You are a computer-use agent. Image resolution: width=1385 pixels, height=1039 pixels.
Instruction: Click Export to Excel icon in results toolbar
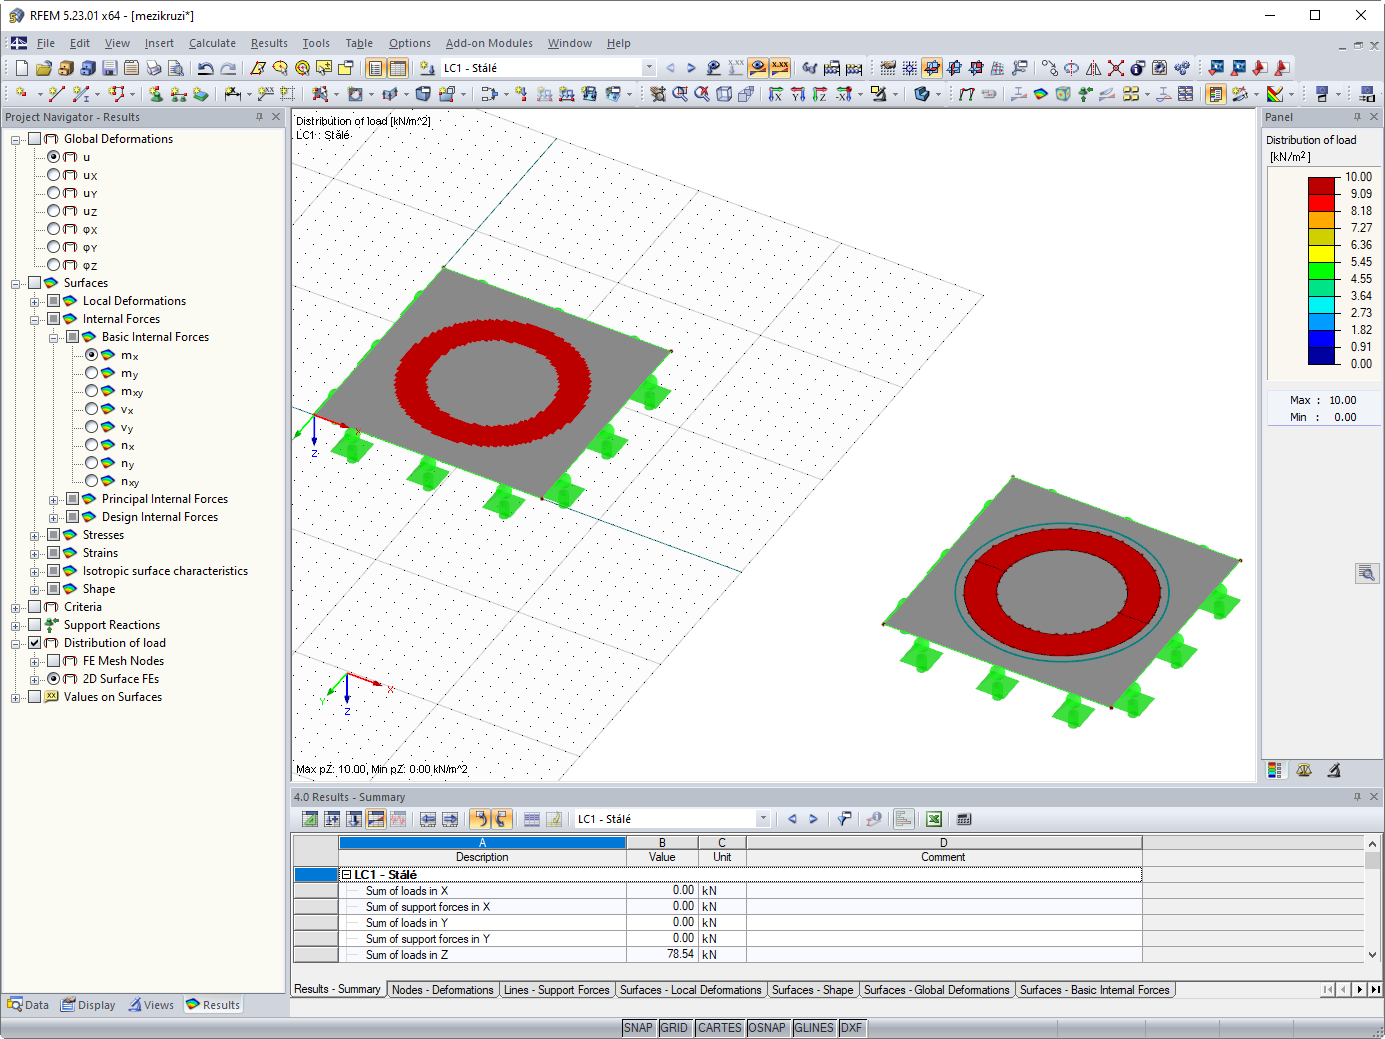(x=934, y=819)
